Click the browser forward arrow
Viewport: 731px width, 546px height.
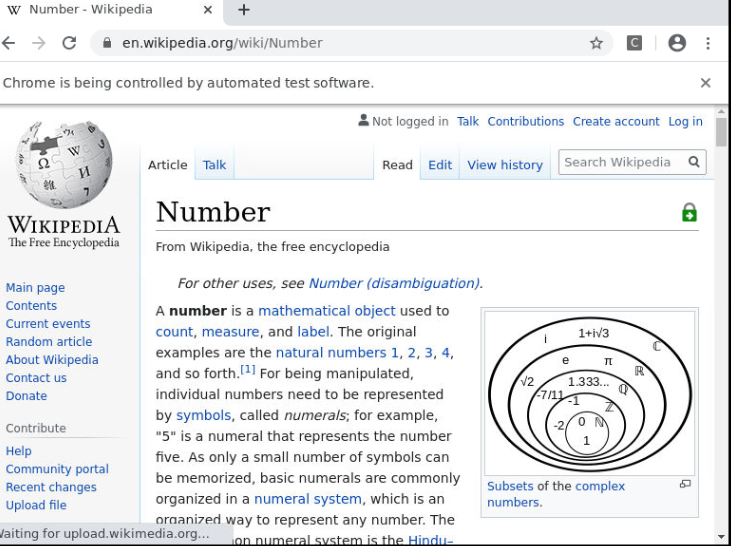click(x=39, y=43)
